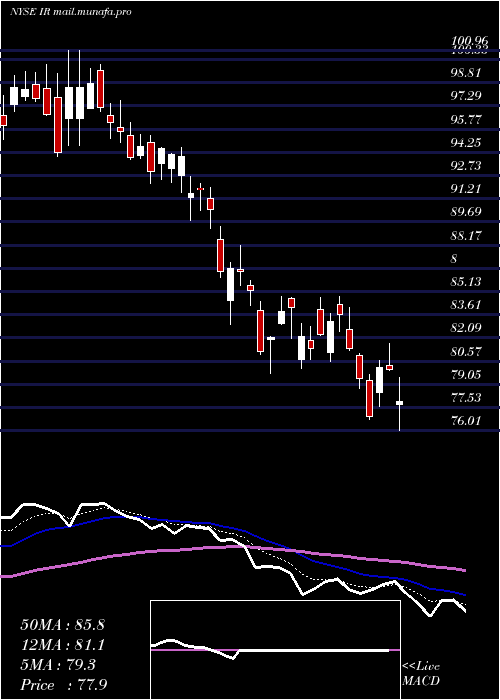Select the 88.17 price axis label
The width and height of the screenshot is (500, 700).
tap(466, 235)
